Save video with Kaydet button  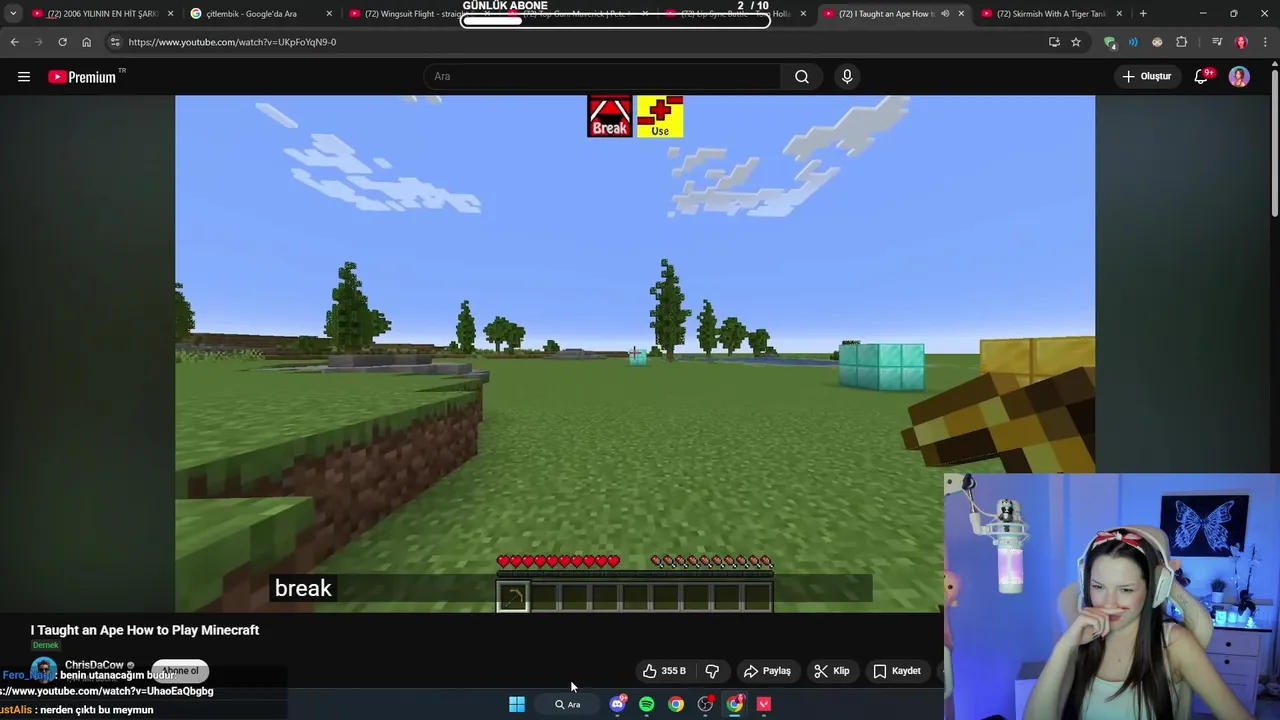click(x=897, y=671)
